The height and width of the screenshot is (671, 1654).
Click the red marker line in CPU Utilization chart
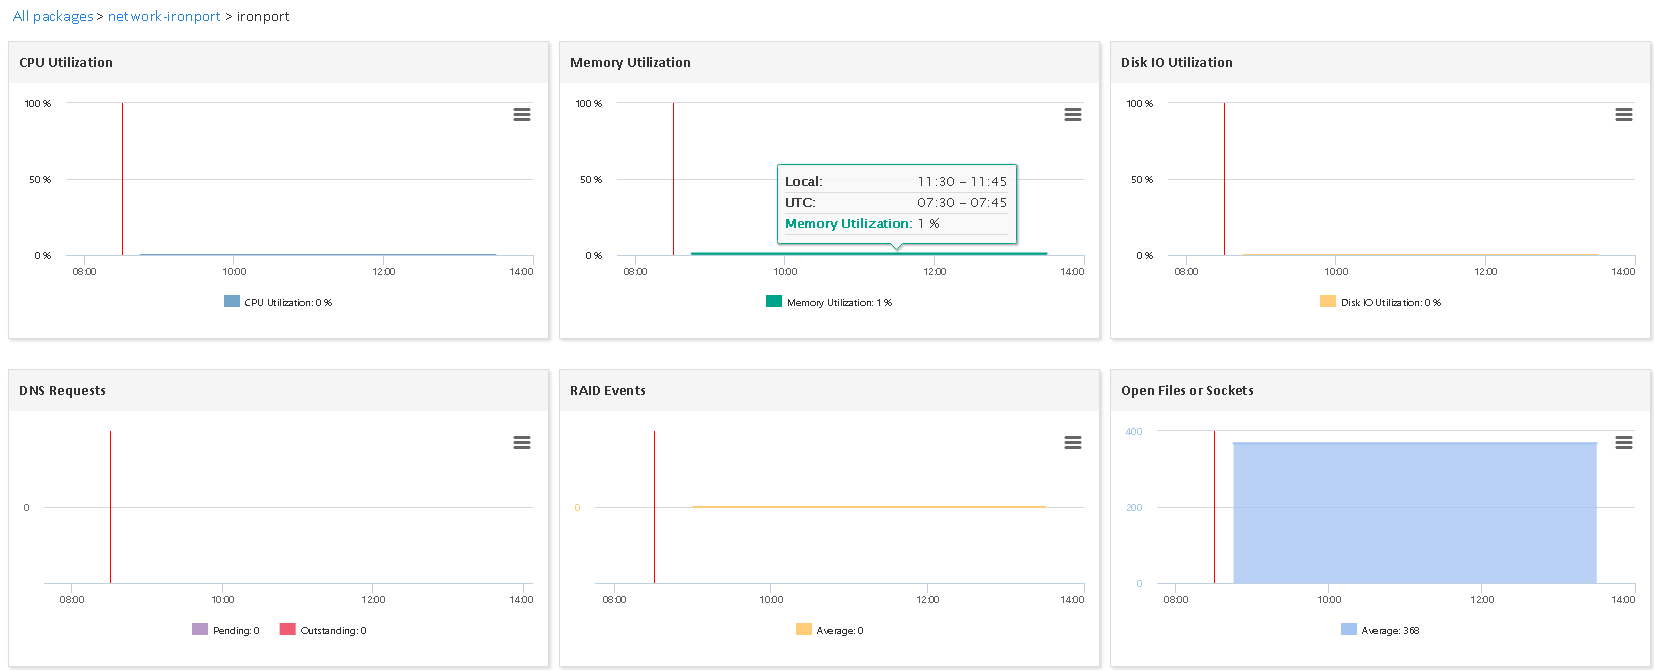pyautogui.click(x=122, y=180)
